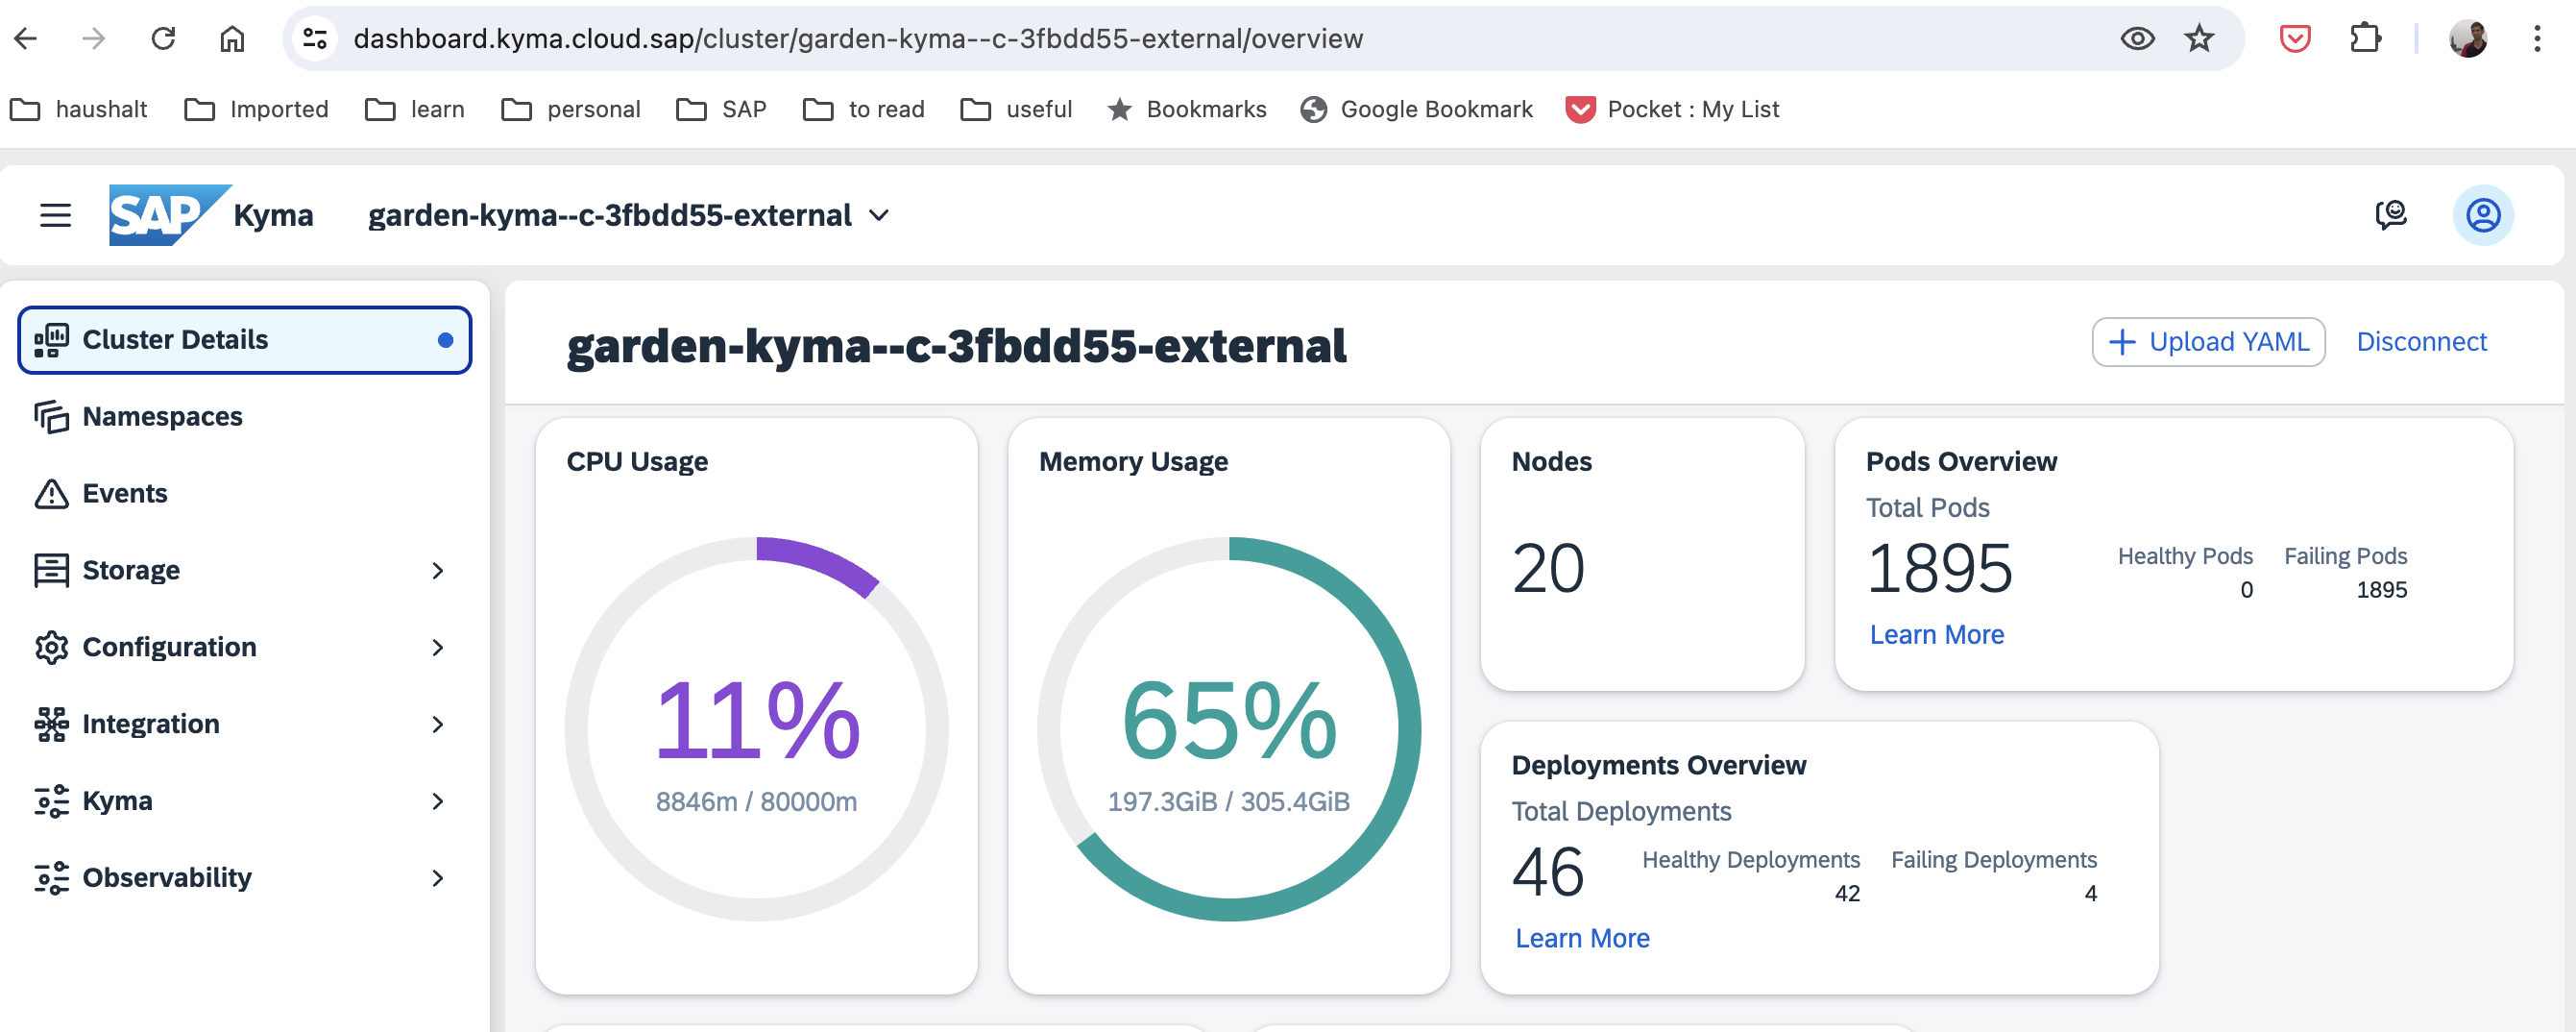Screen dimensions: 2576x1032
Task: Expand the Integration section chevron
Action: tap(437, 725)
